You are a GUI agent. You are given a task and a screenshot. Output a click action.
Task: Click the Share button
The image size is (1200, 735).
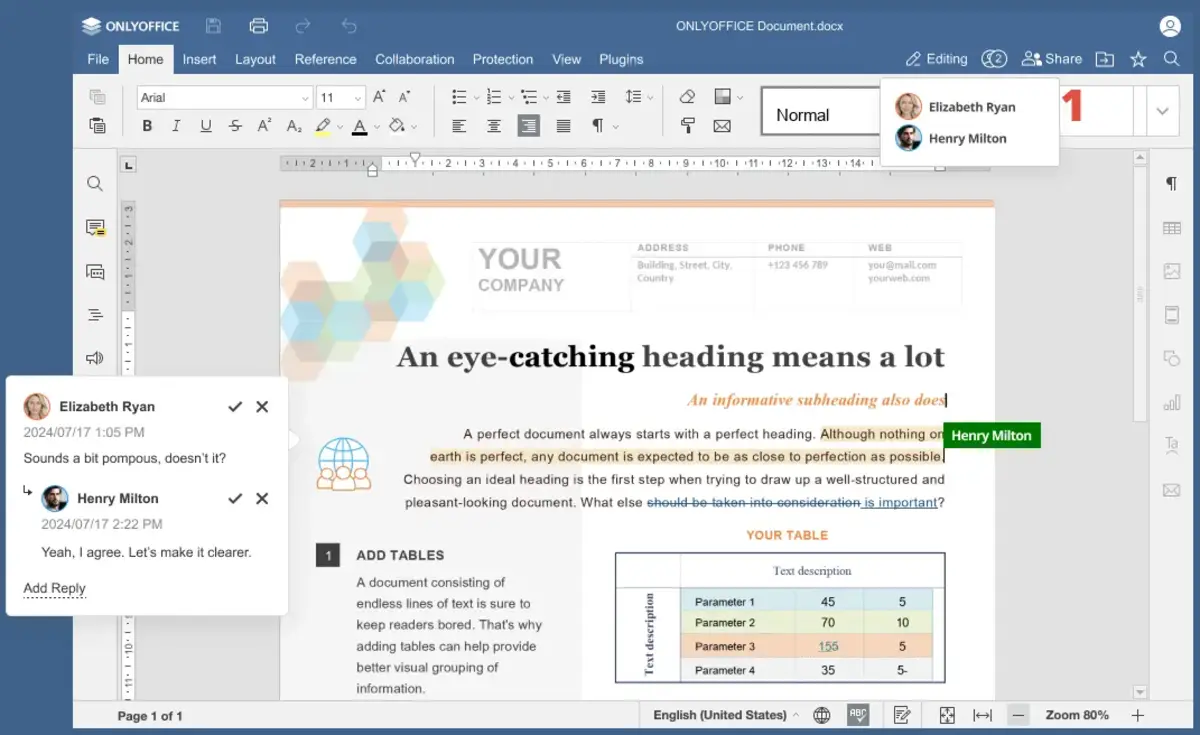point(1052,59)
